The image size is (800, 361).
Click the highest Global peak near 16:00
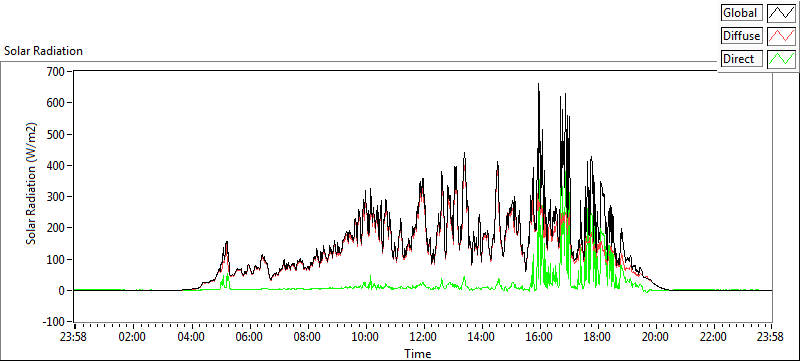[x=538, y=84]
